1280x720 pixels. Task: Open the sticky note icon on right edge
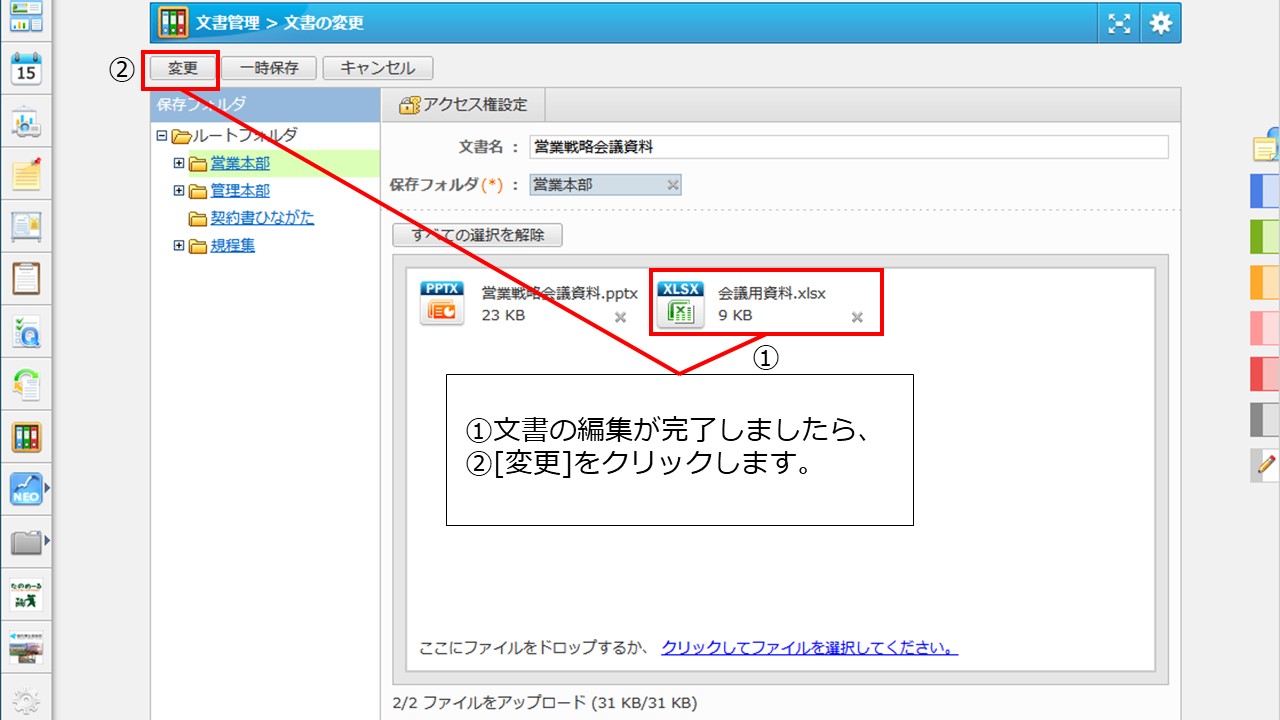click(1266, 146)
